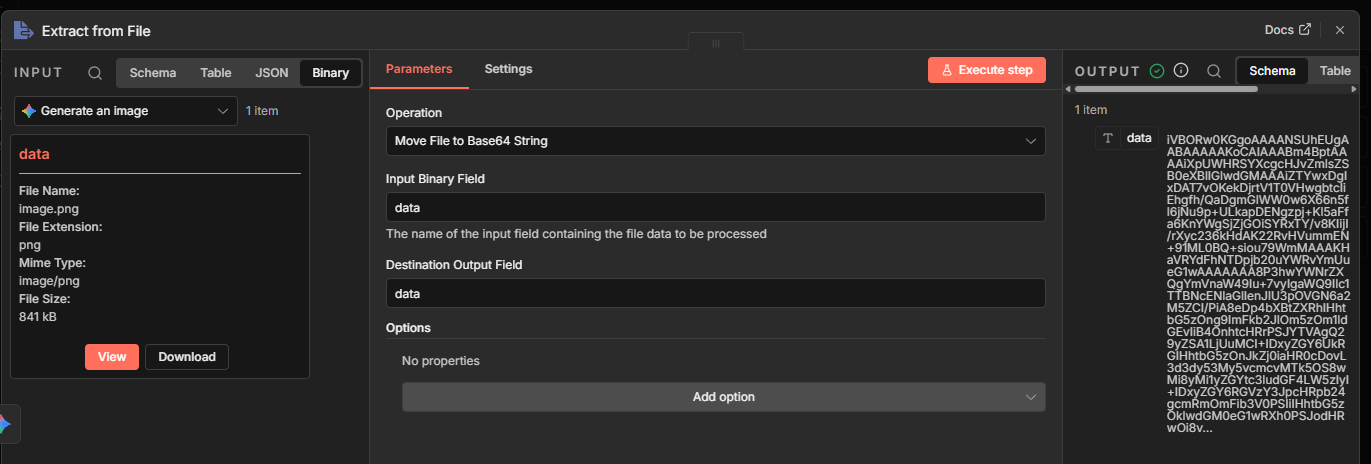Click the search icon in INPUT panel
The width and height of the screenshot is (1371, 464).
coord(95,73)
